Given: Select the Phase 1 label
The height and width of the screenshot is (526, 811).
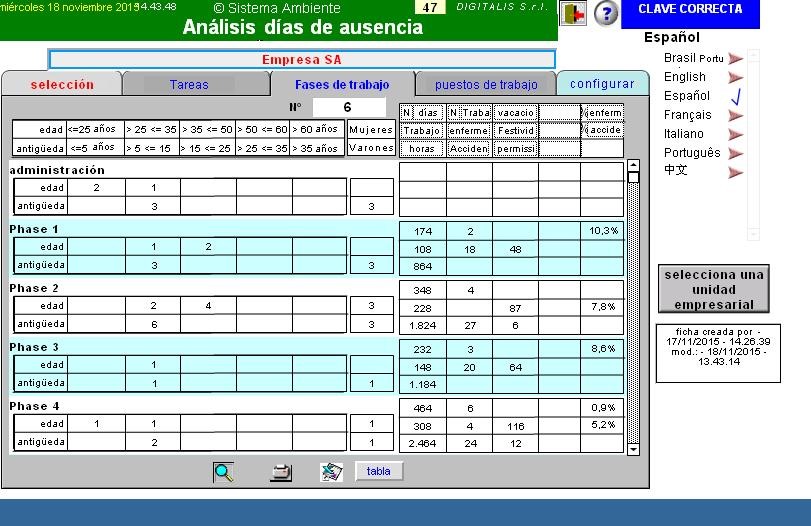Looking at the screenshot, I should 34,229.
